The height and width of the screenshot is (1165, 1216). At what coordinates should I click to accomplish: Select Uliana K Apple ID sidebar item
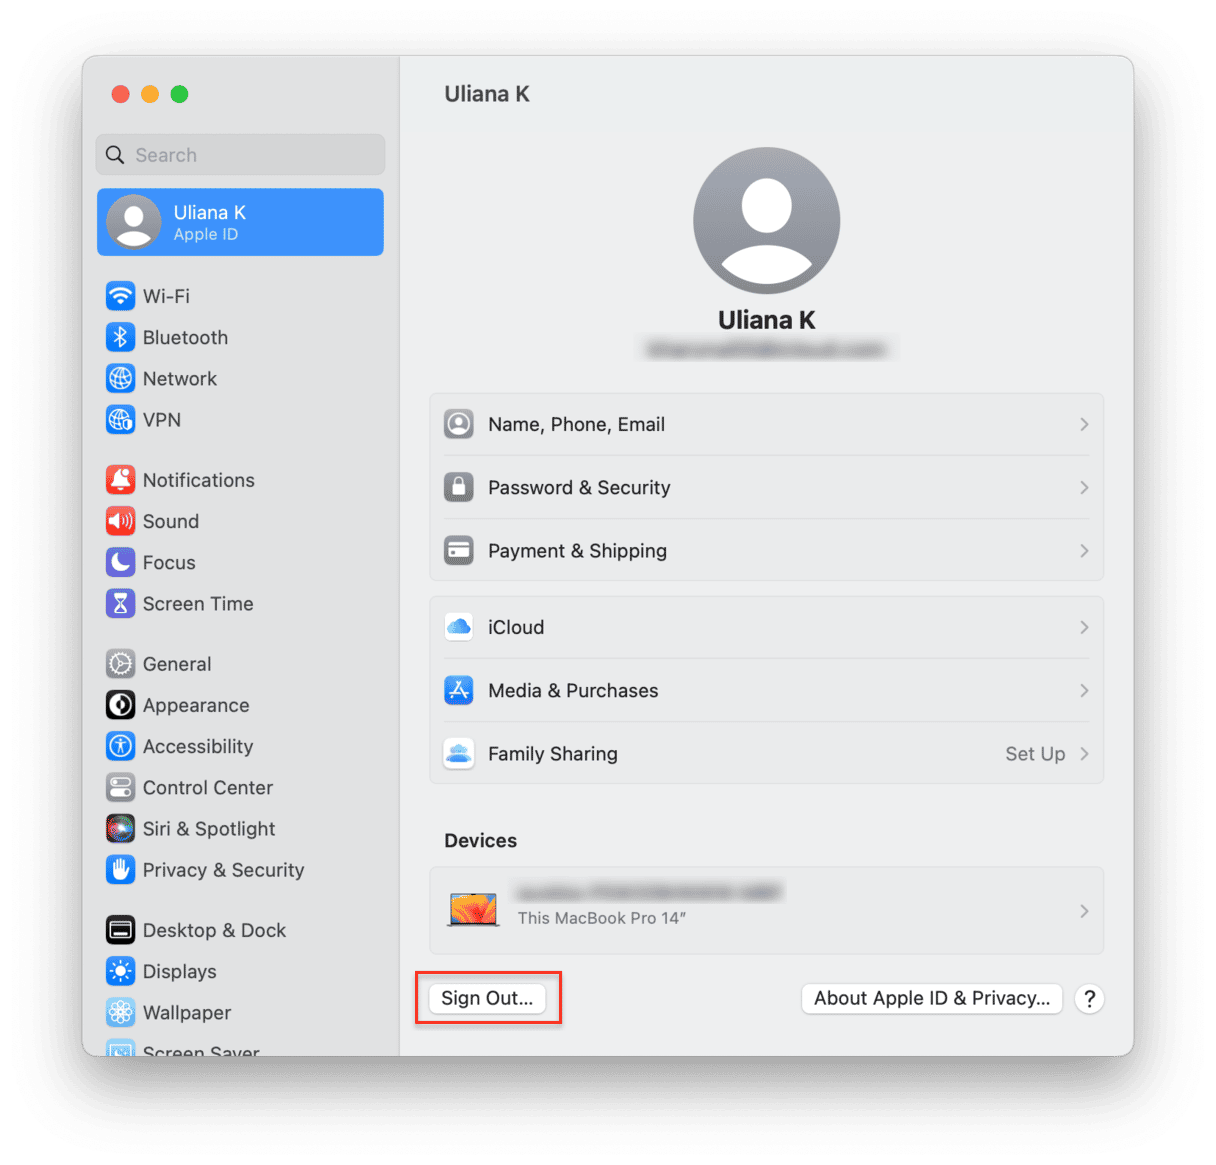point(240,222)
